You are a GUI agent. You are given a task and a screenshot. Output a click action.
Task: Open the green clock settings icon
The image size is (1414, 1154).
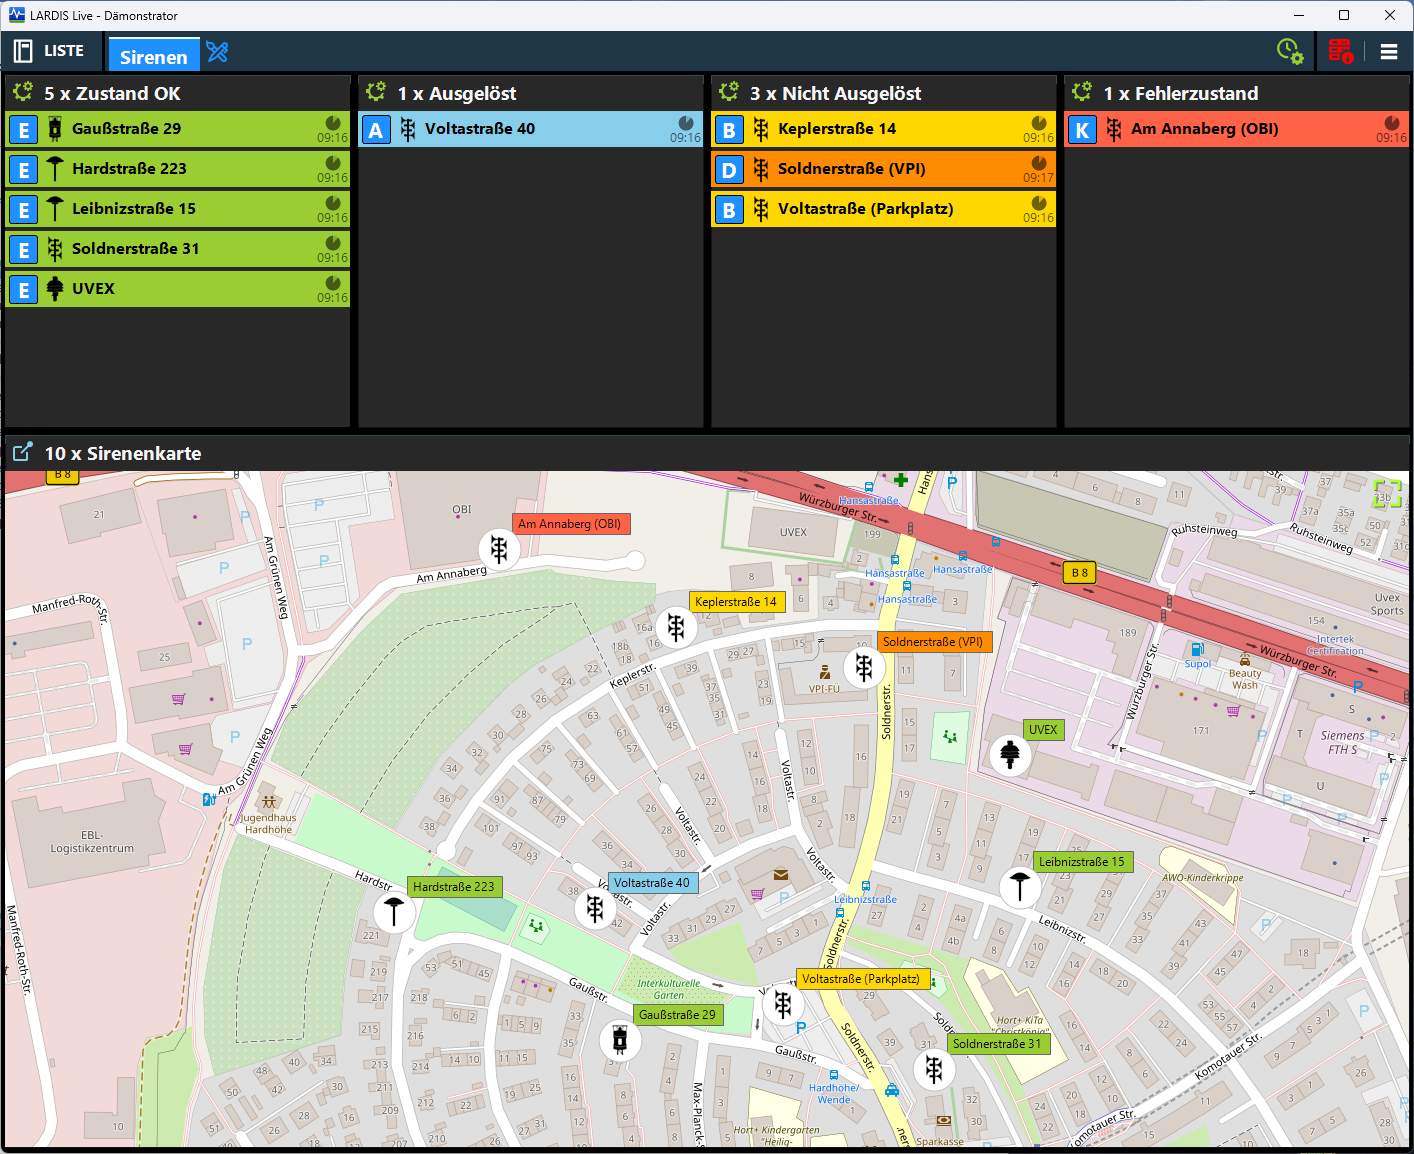(1289, 51)
